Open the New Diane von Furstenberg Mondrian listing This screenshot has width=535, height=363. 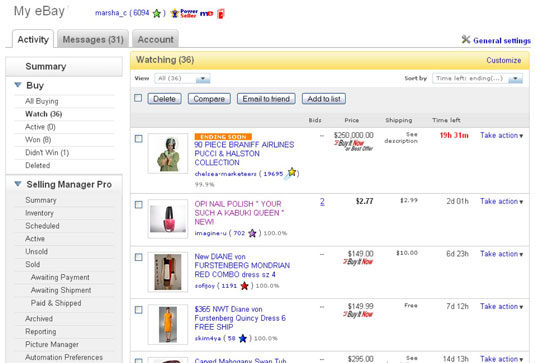242,265
